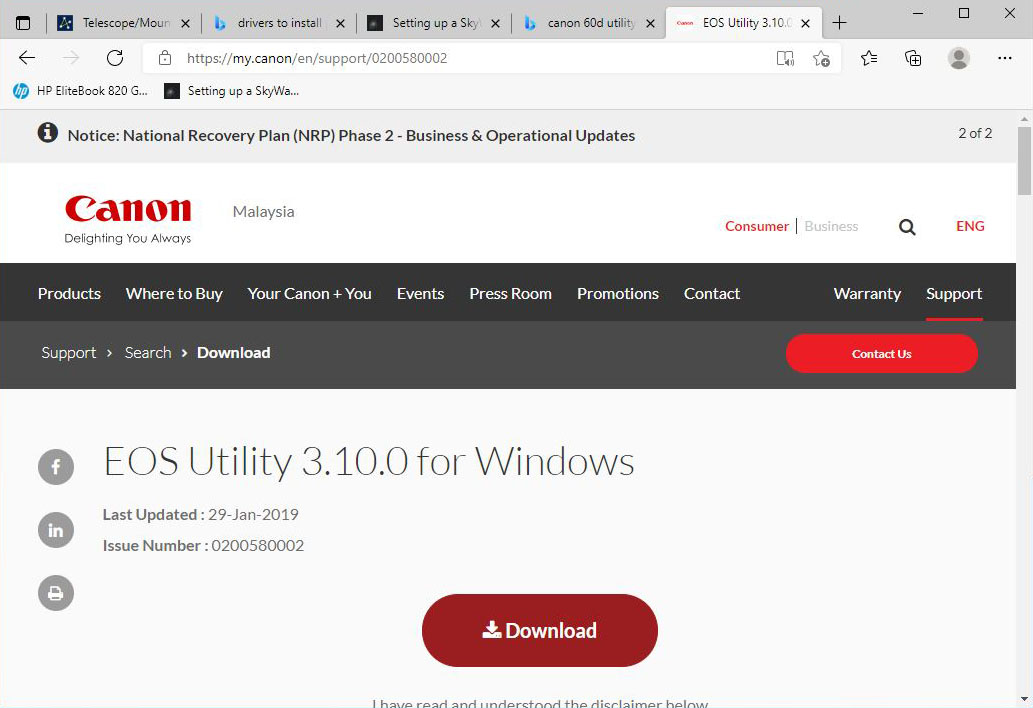Open the Products navigation menu

[x=69, y=293]
